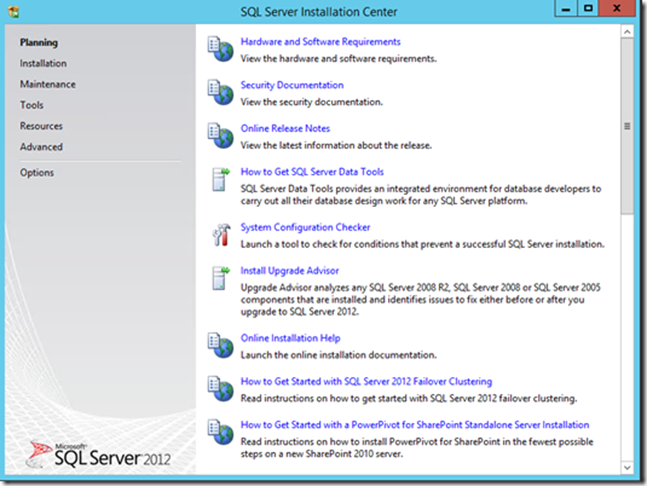Click 'Launch a tool to check for conditions' text
The width and height of the screenshot is (647, 486).
point(423,244)
